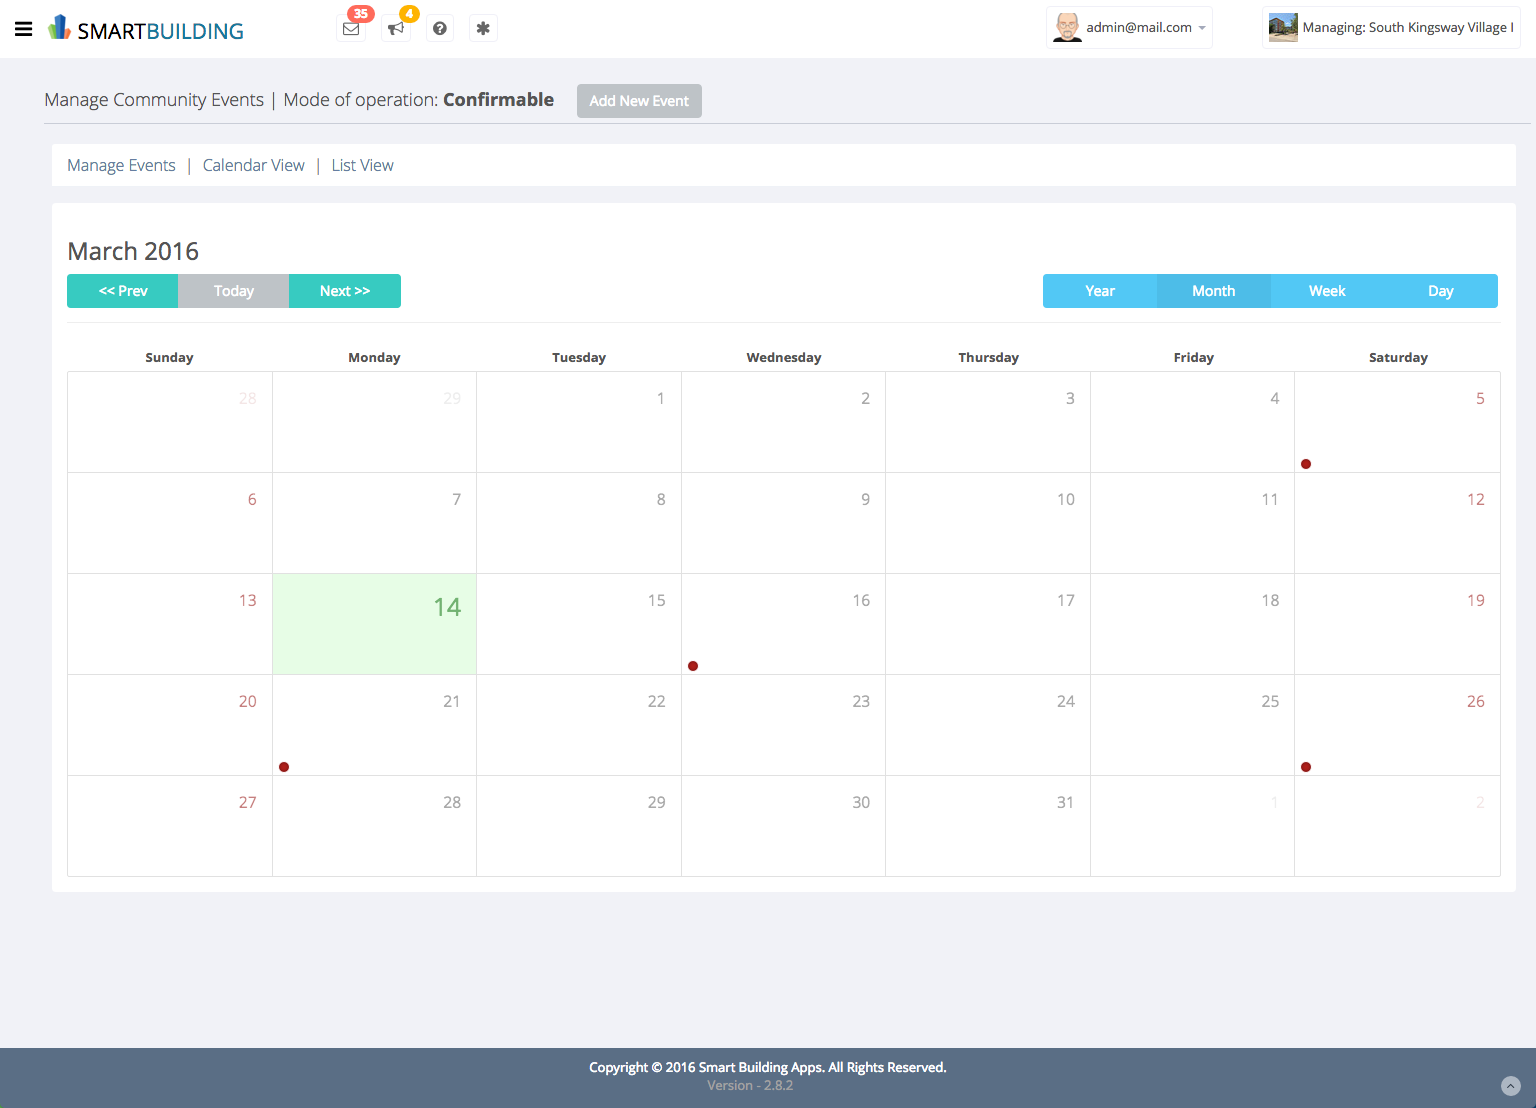Switch calendar to Week view
This screenshot has width=1536, height=1108.
1327,291
